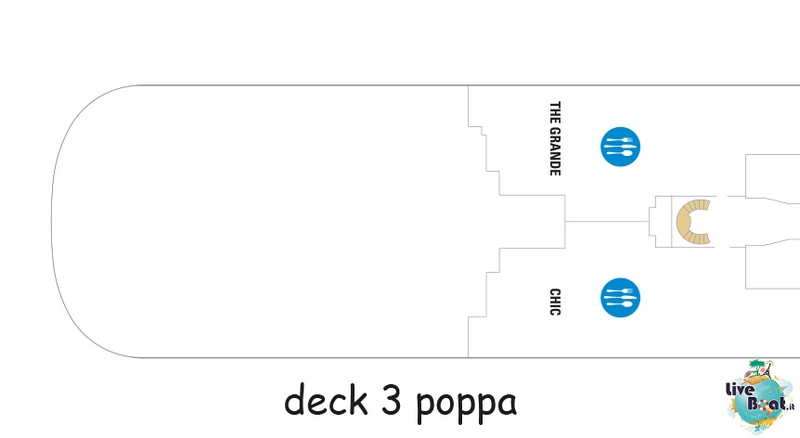Viewport: 800px width, 438px height.
Task: Click the divider line between restaurants
Action: click(x=607, y=222)
